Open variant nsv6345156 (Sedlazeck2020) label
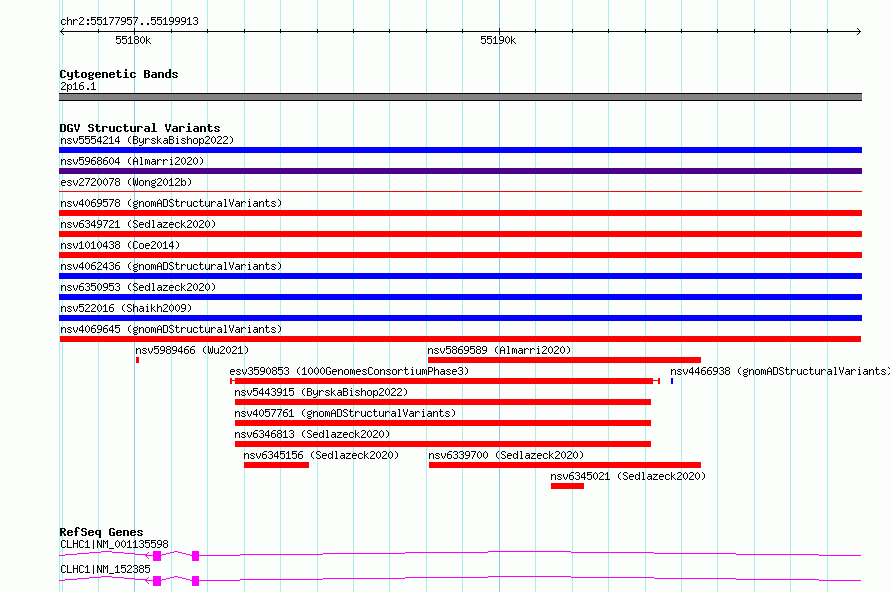The image size is (890, 592). pyautogui.click(x=321, y=455)
